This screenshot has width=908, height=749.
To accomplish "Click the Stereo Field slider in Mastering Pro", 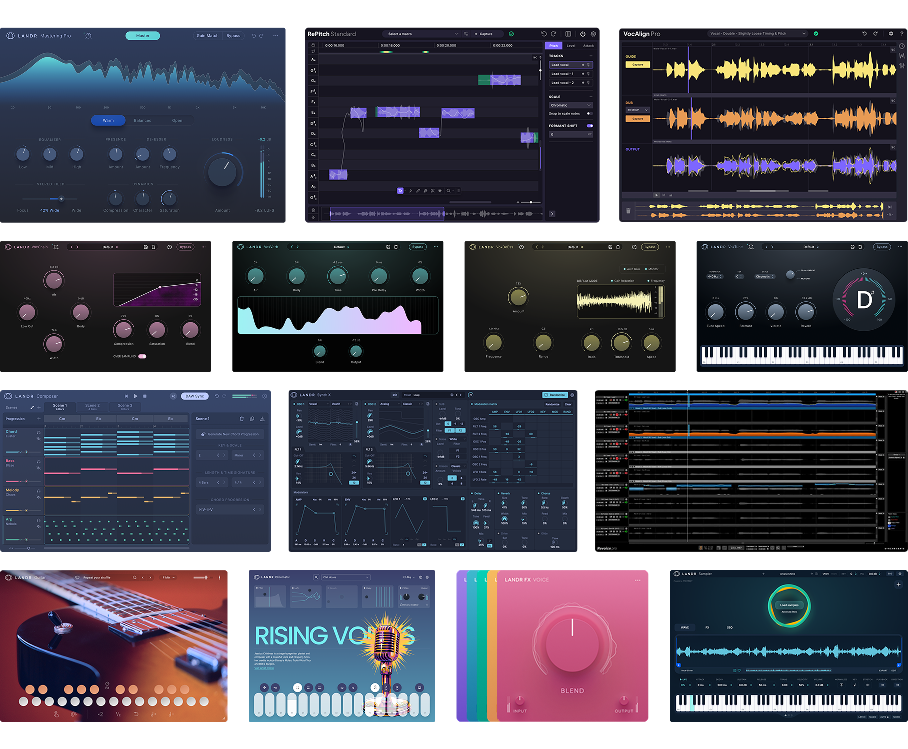I will click(50, 199).
